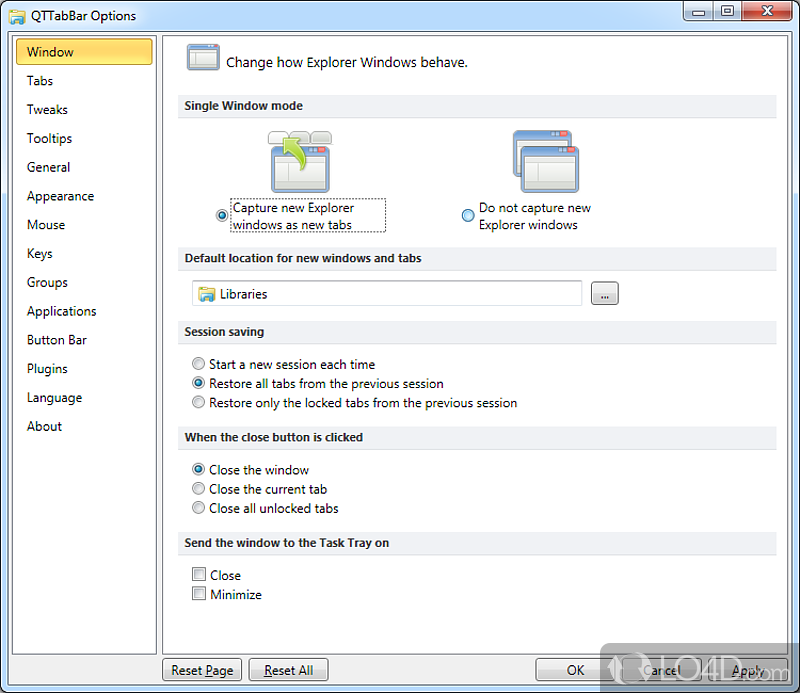The width and height of the screenshot is (800, 693).
Task: Click the Reset All button
Action: click(288, 670)
